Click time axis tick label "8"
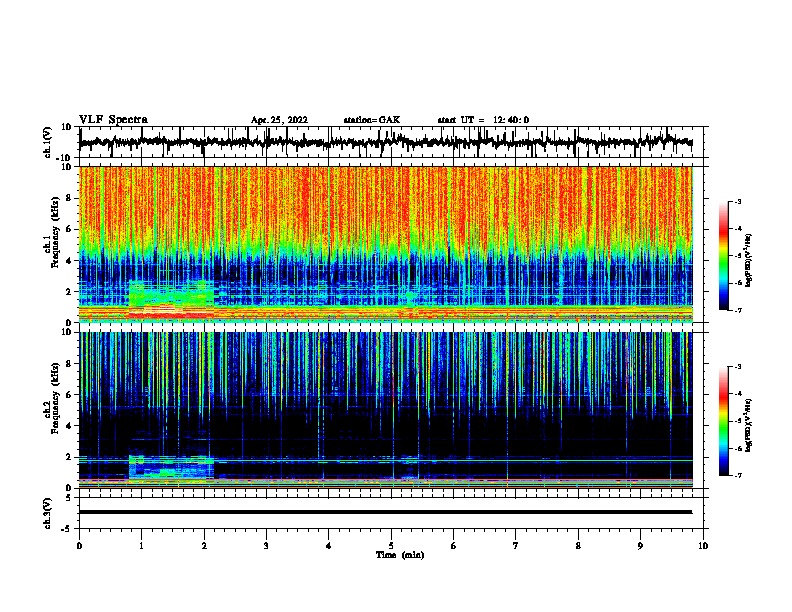This screenshot has height=612, width=792. tap(578, 545)
